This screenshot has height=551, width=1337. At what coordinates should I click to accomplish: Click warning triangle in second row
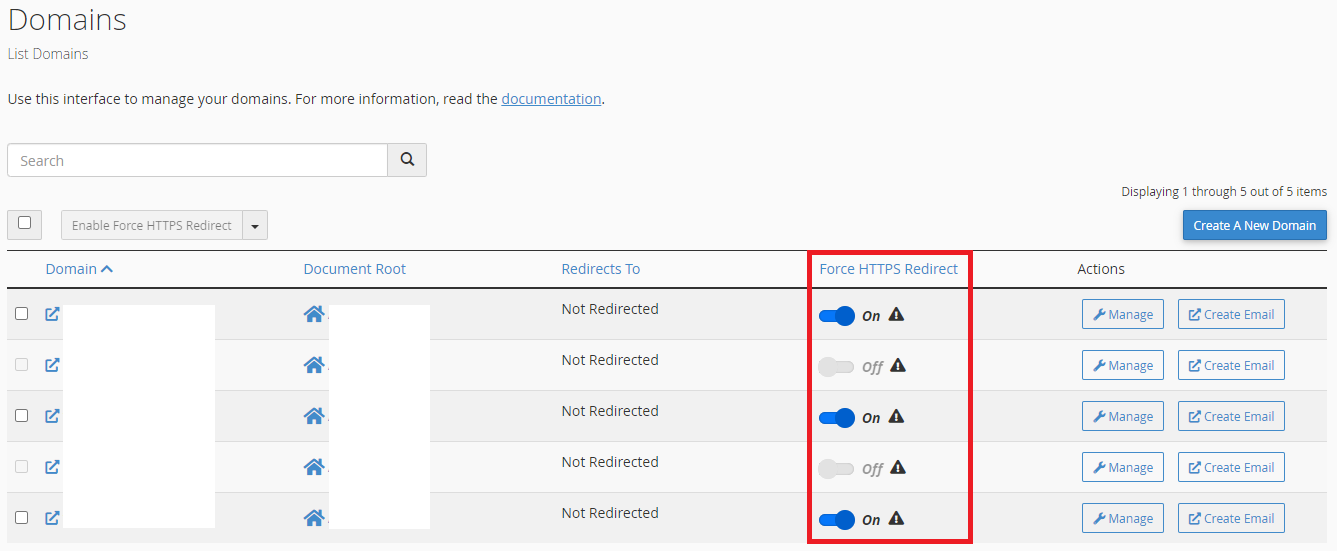(898, 365)
